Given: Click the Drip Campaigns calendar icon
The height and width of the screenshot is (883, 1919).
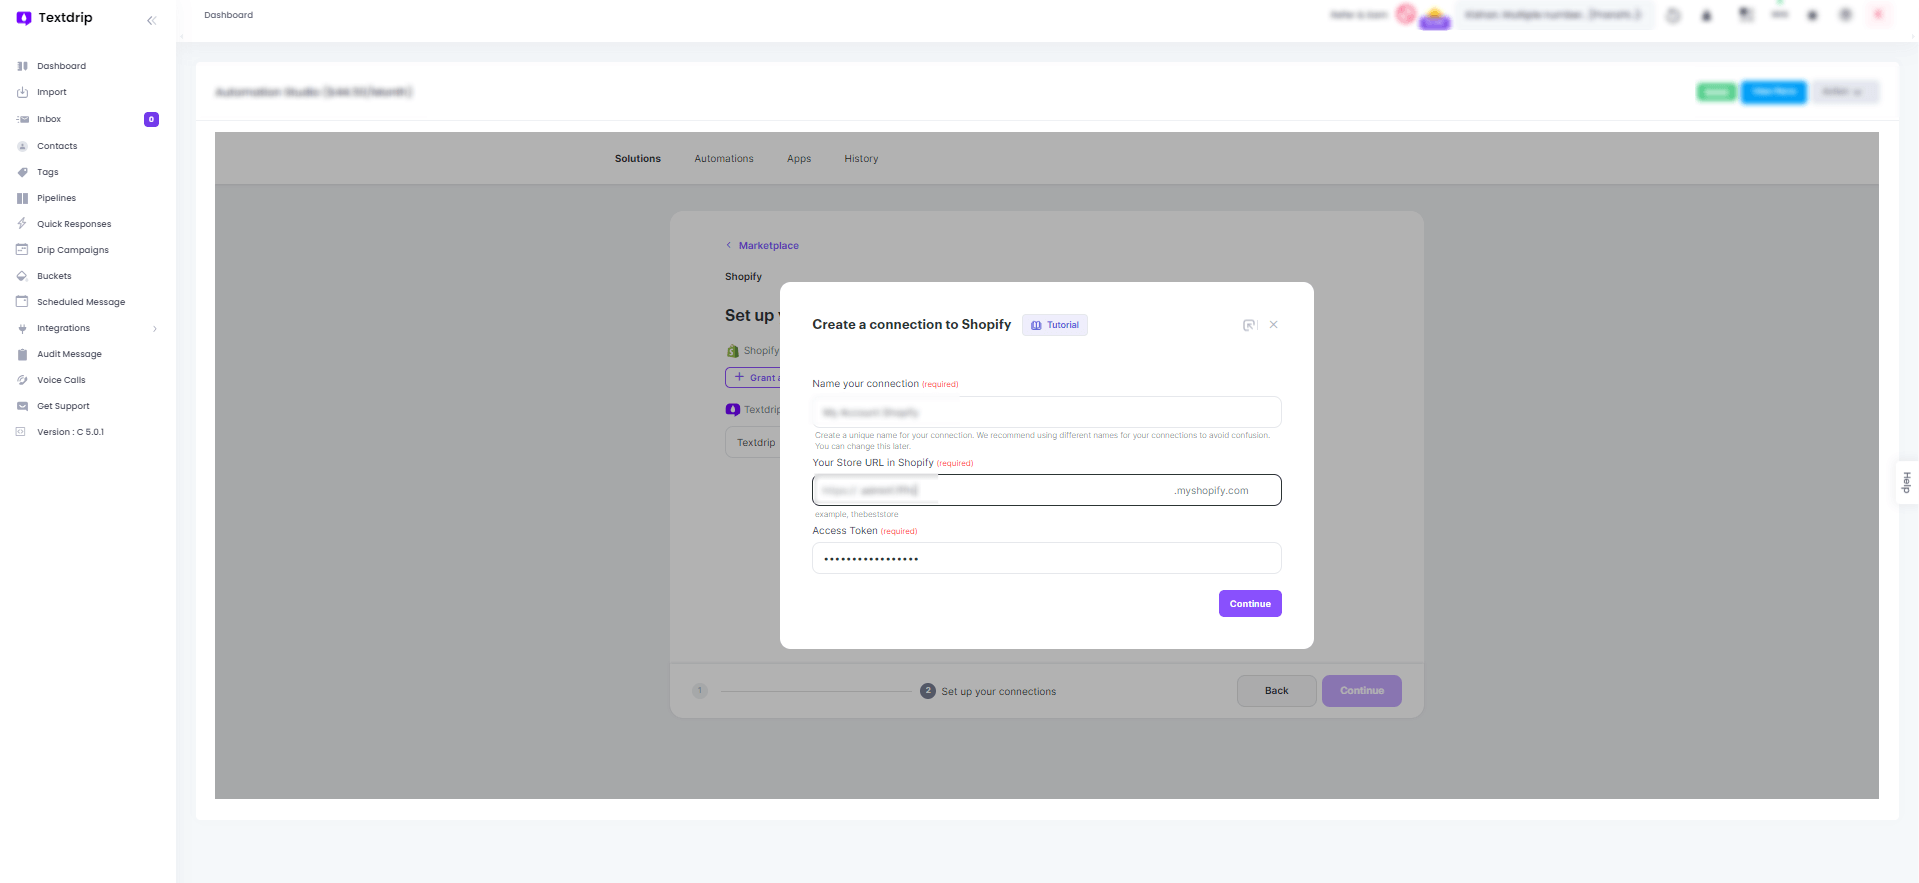Looking at the screenshot, I should [x=22, y=250].
